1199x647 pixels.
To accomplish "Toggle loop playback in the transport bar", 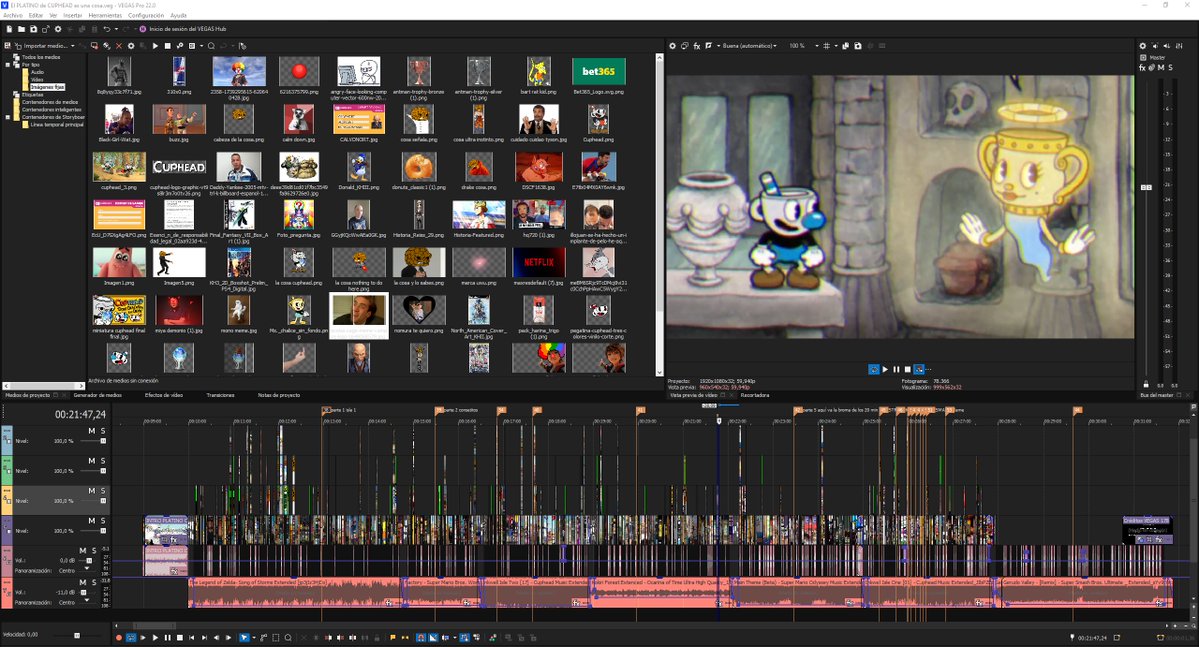I will (131, 637).
